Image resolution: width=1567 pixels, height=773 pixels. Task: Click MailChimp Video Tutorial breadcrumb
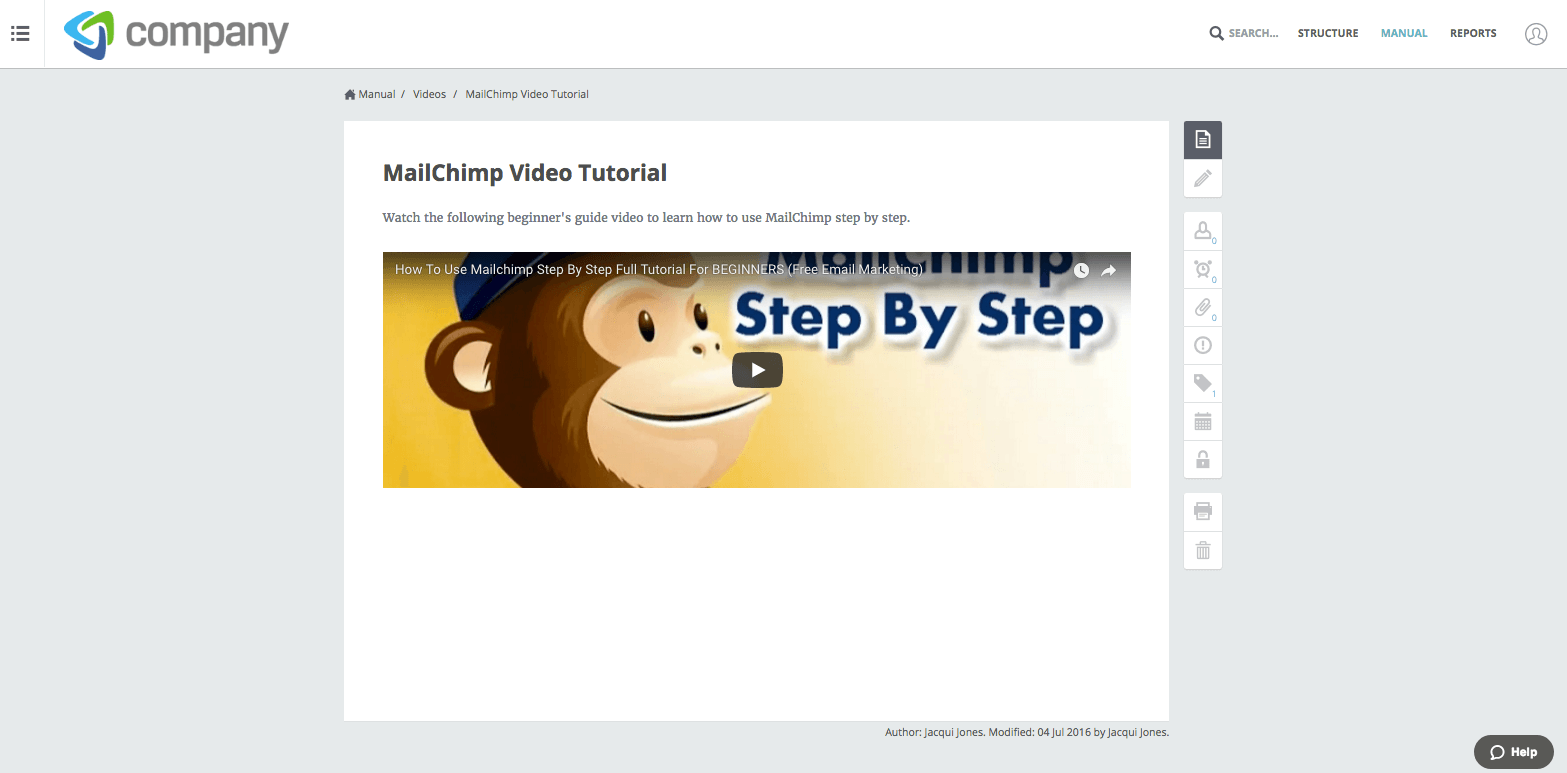527,94
